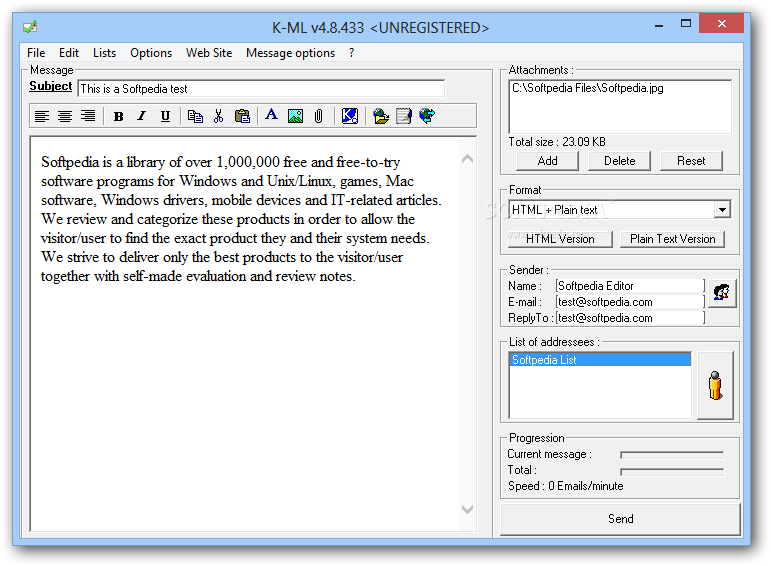Click the ReplyTo field
The image size is (771, 566).
(630, 318)
